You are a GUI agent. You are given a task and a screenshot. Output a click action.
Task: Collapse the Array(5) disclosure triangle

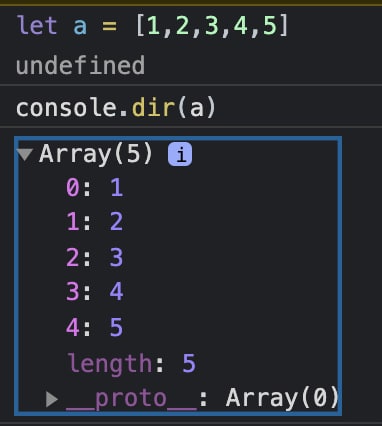pos(25,154)
